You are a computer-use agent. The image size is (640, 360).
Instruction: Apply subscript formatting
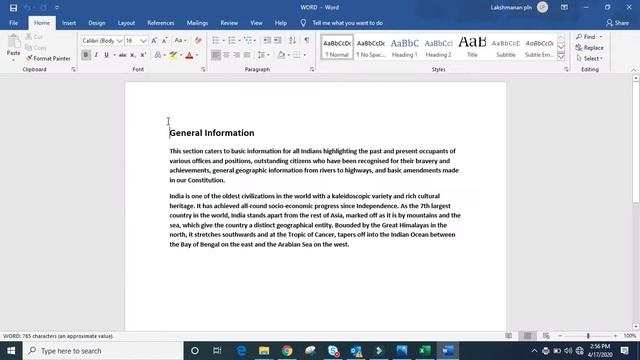pos(133,55)
